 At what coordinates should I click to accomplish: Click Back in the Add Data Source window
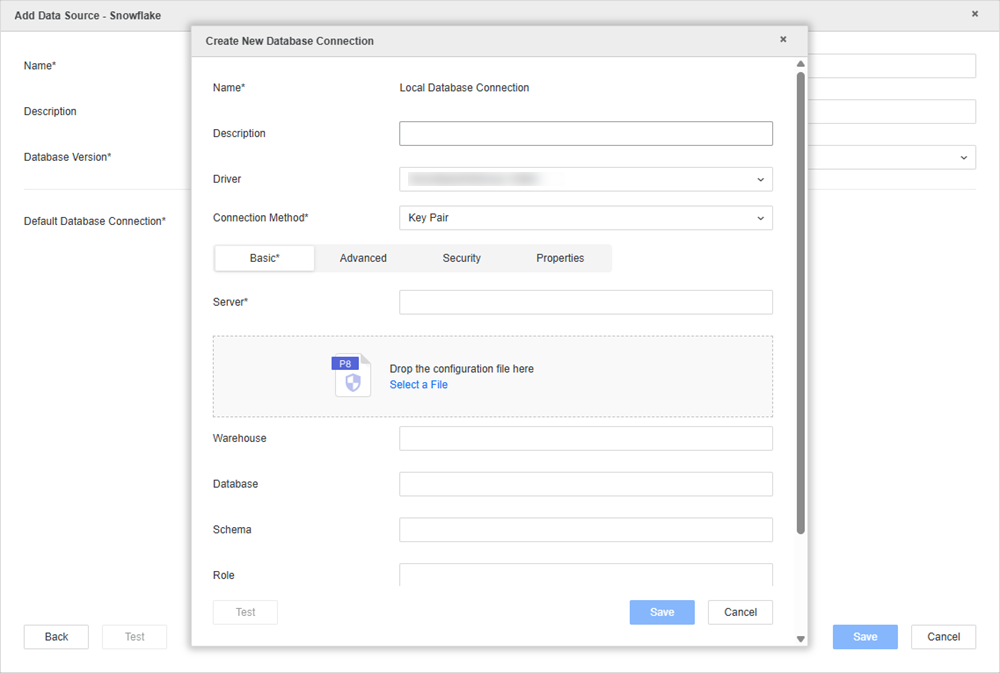pos(56,637)
